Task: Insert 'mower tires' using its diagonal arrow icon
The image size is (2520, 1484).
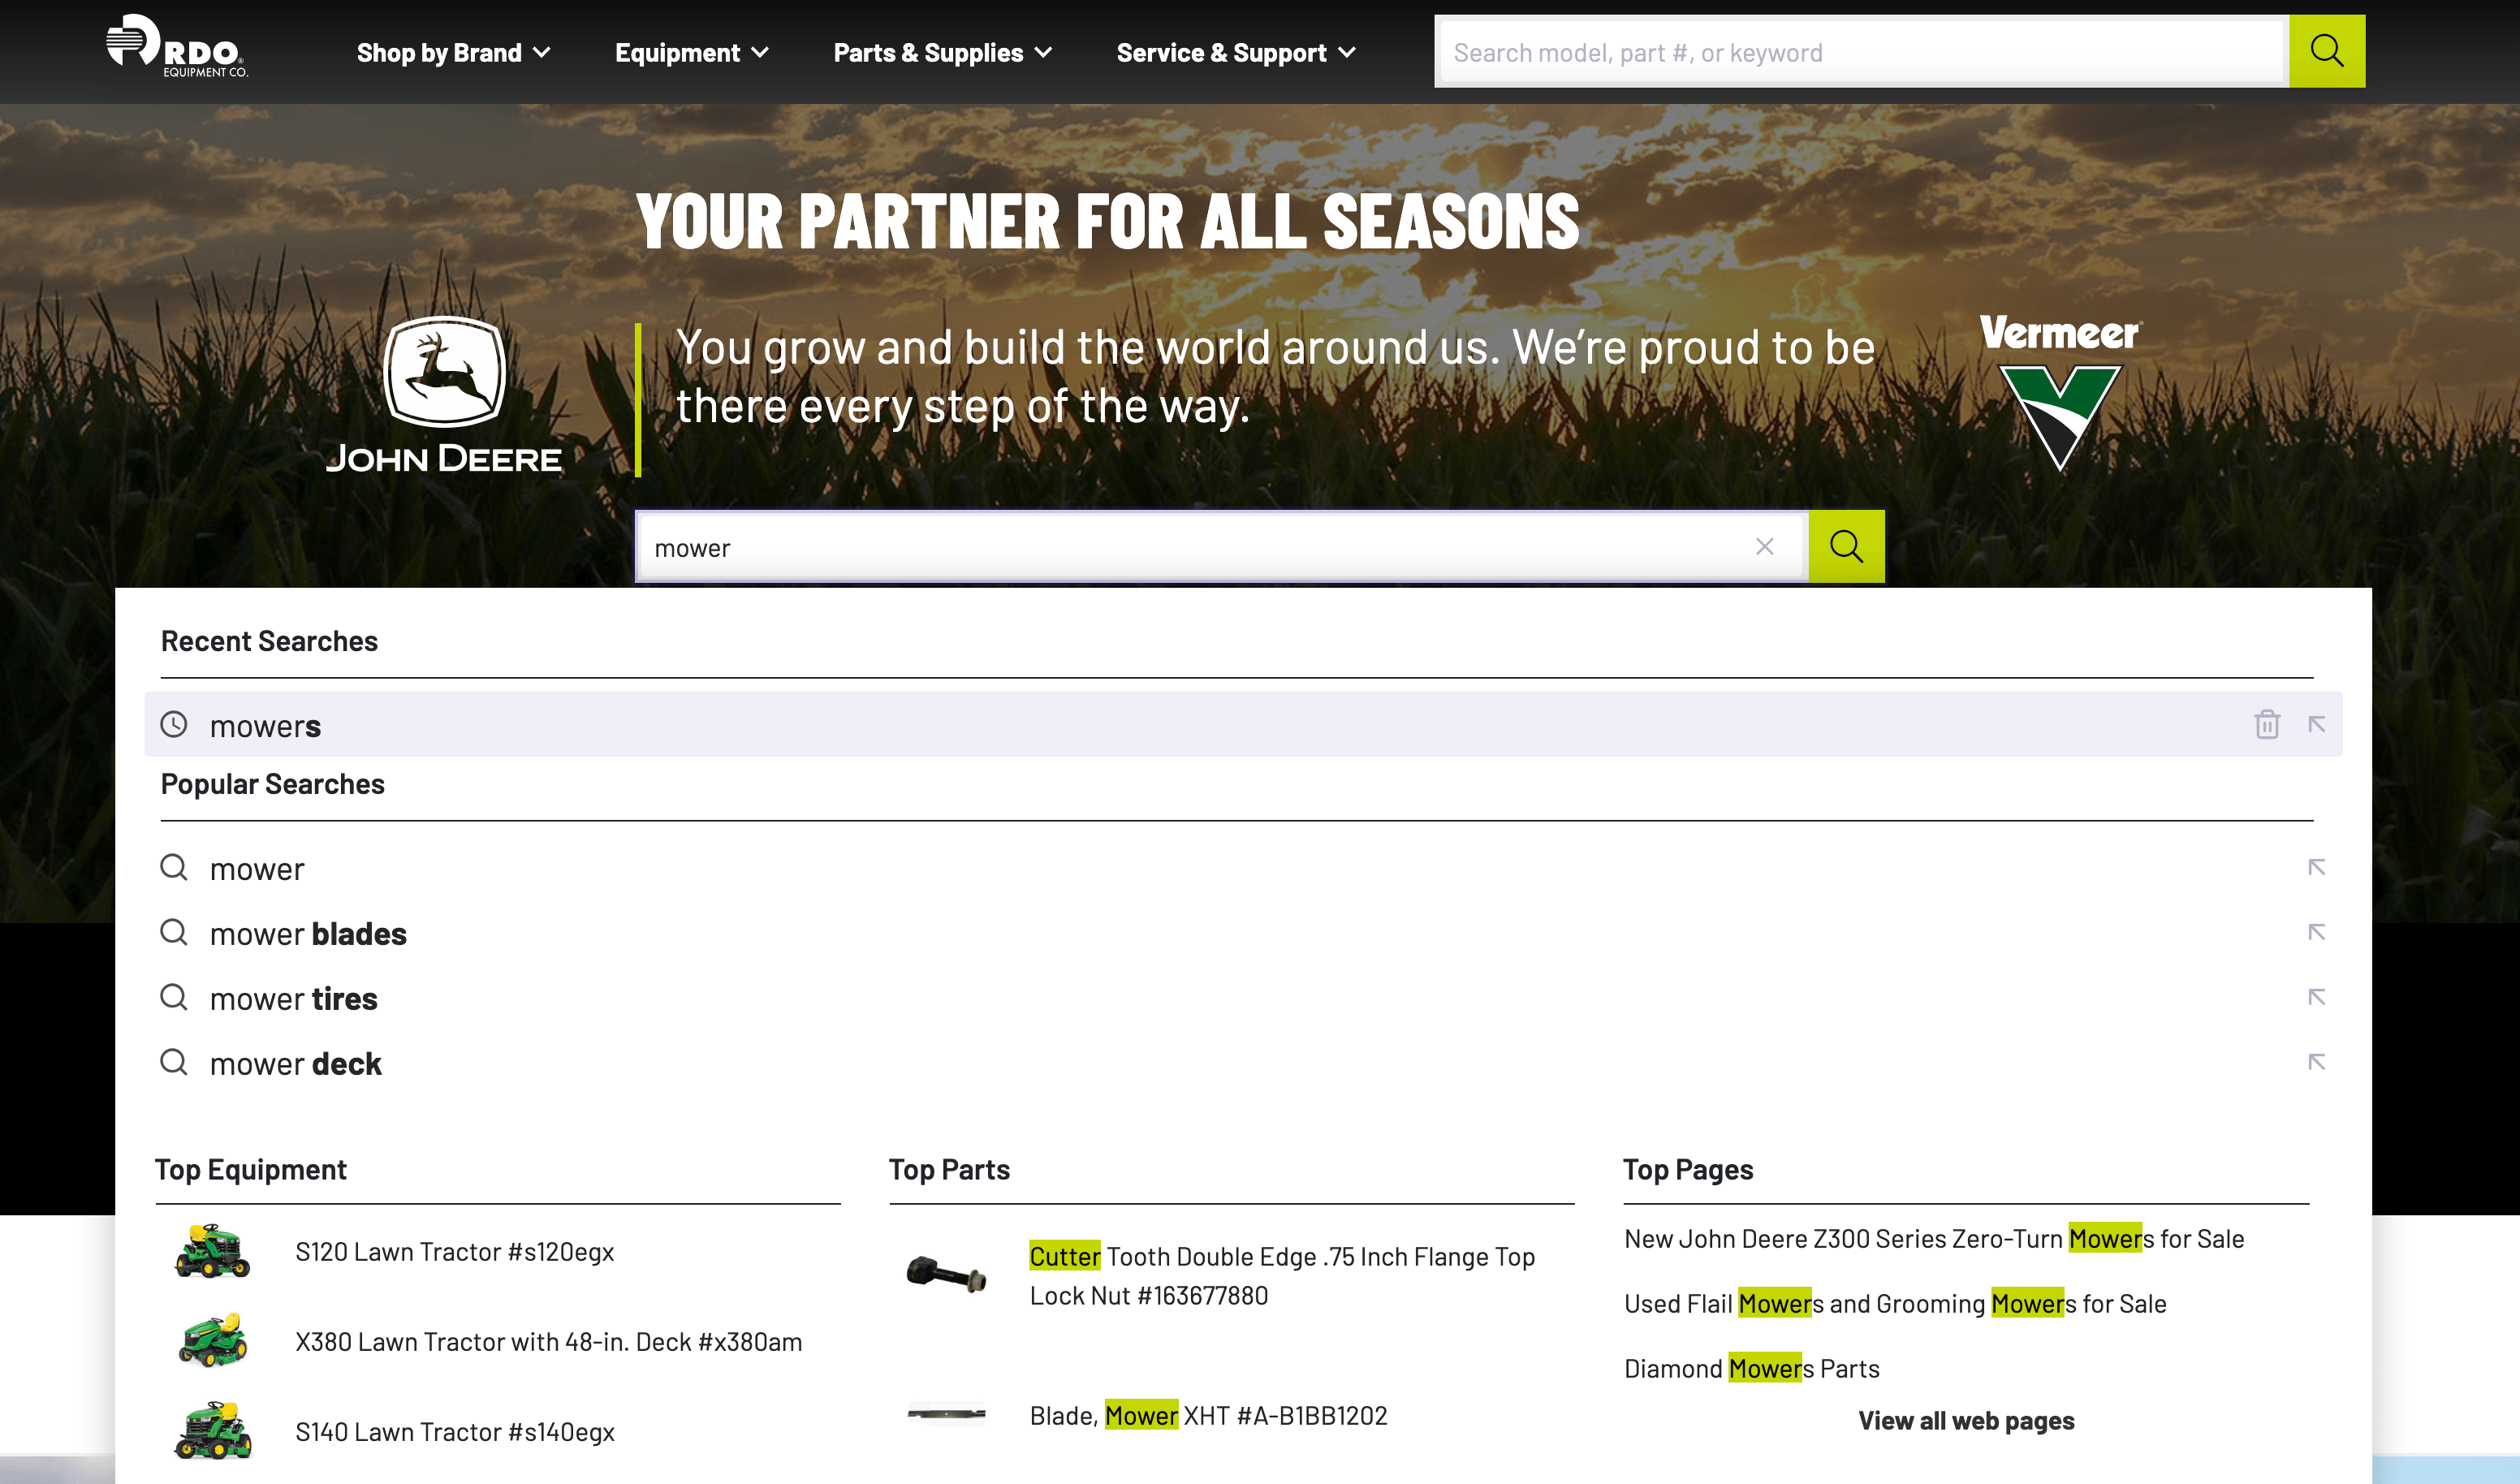Action: [x=2317, y=997]
